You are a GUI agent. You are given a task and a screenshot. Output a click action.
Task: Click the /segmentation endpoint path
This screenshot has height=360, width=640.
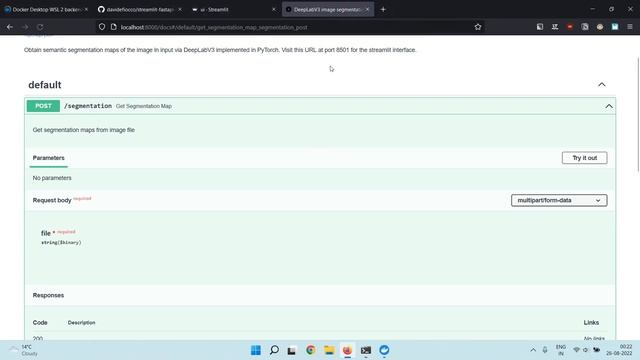click(88, 106)
